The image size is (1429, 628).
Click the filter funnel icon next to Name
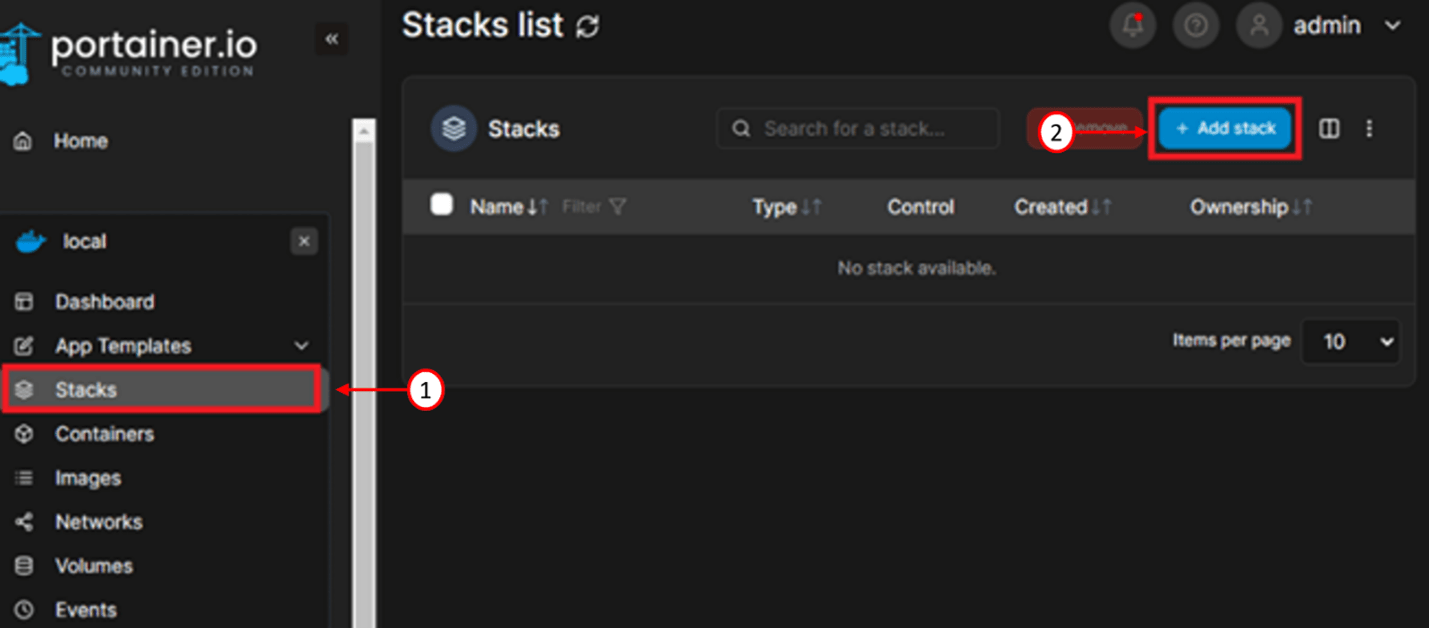pyautogui.click(x=618, y=207)
